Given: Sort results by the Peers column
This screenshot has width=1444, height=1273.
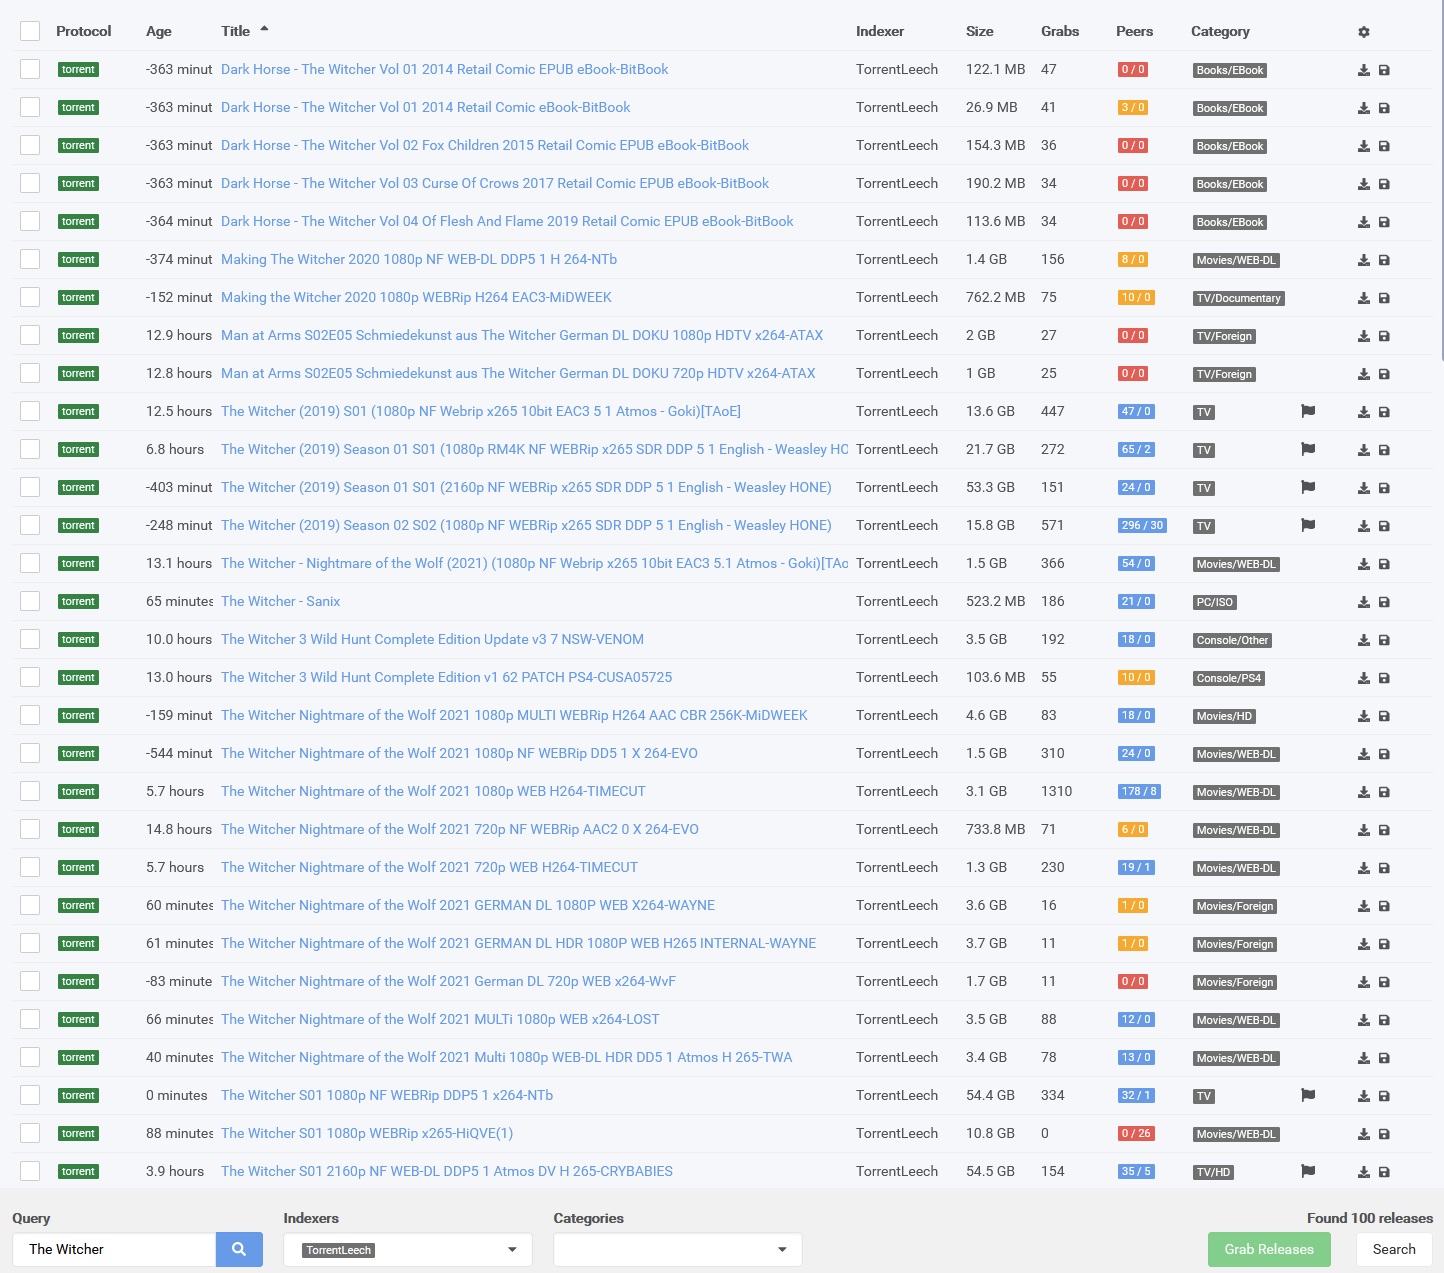Looking at the screenshot, I should [x=1134, y=31].
